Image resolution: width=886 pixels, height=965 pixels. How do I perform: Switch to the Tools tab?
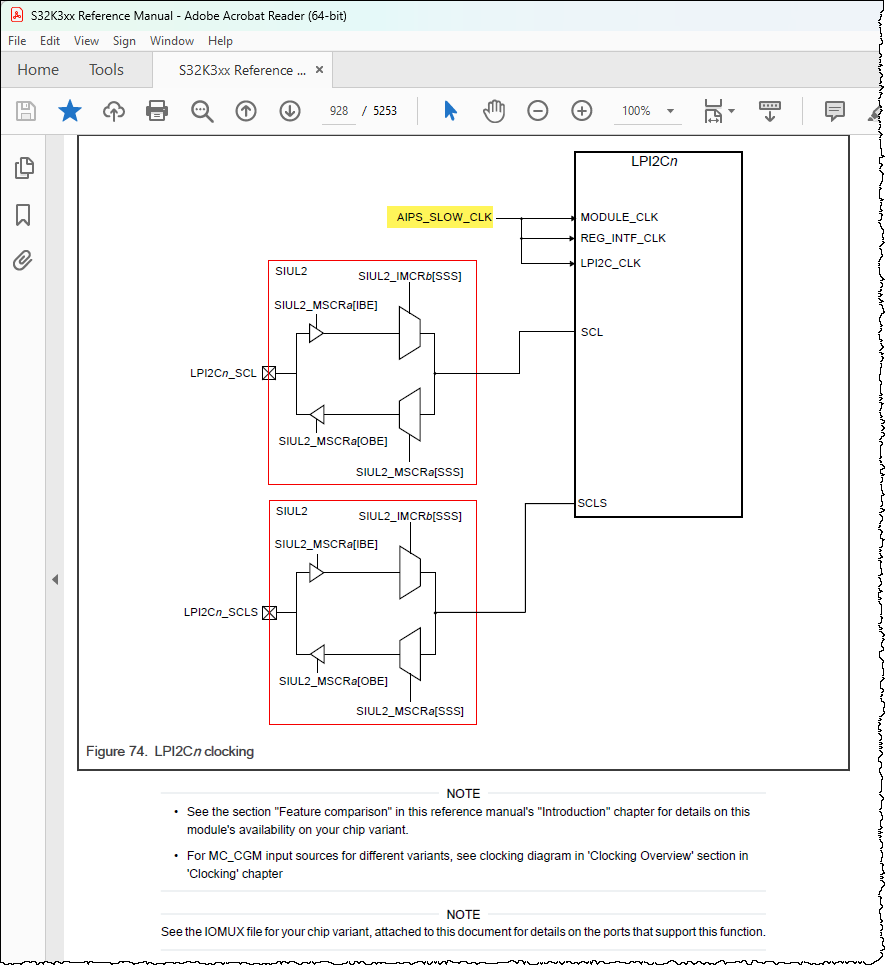(106, 70)
